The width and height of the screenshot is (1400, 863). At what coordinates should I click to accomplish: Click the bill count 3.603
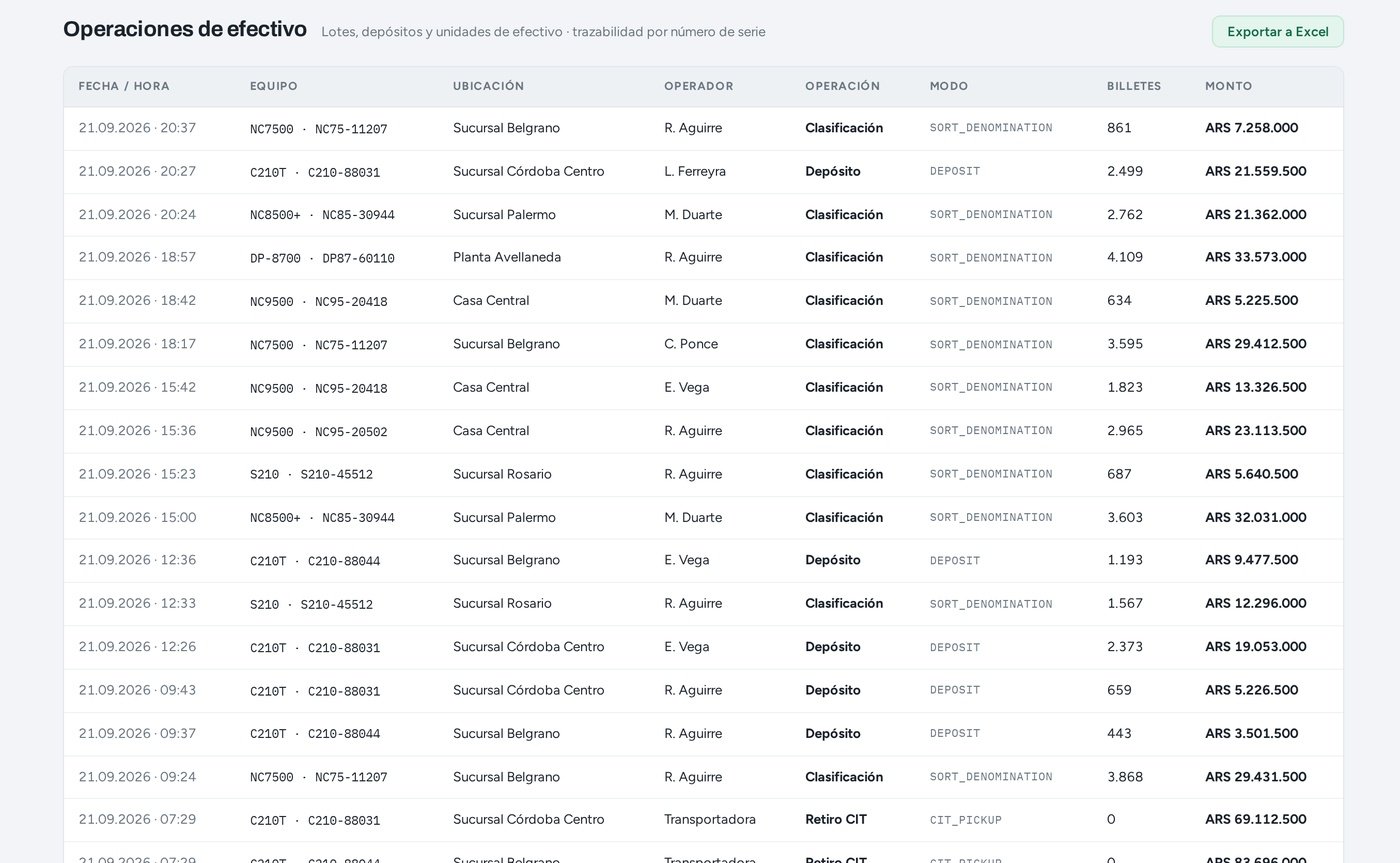(x=1125, y=517)
